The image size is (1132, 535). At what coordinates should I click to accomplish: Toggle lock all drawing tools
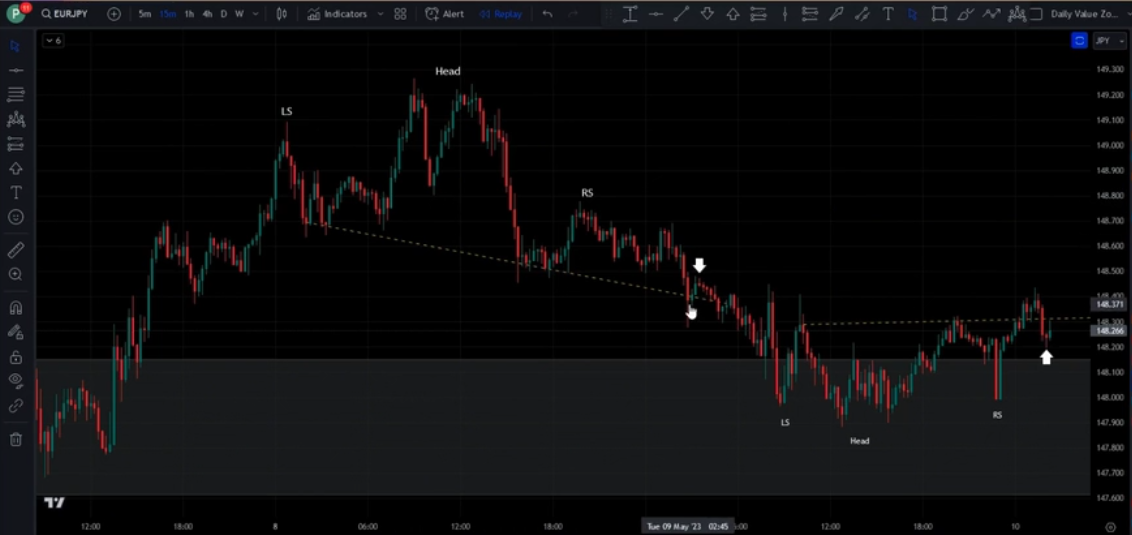[16, 357]
